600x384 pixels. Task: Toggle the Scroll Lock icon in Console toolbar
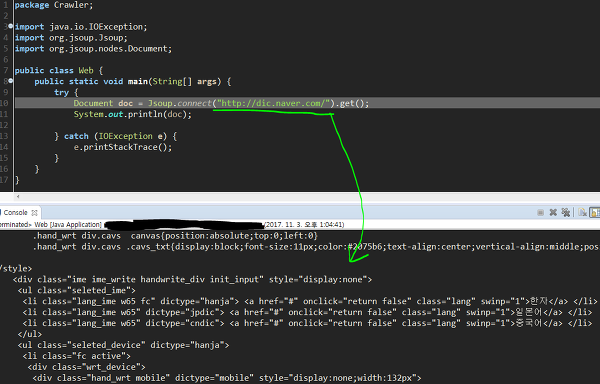(x=595, y=212)
